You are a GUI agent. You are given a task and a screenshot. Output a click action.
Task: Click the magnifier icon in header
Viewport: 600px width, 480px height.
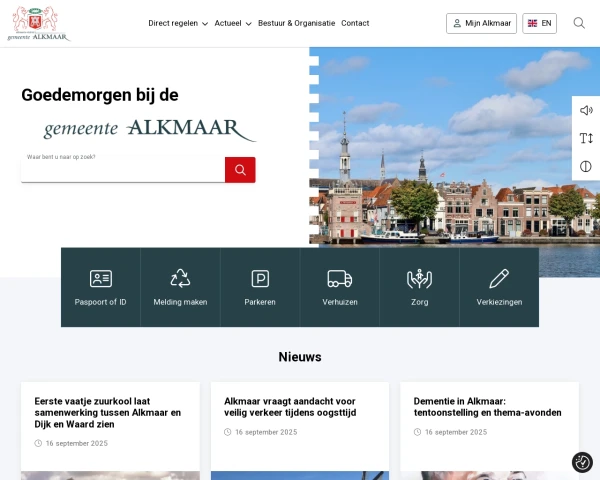(x=579, y=23)
